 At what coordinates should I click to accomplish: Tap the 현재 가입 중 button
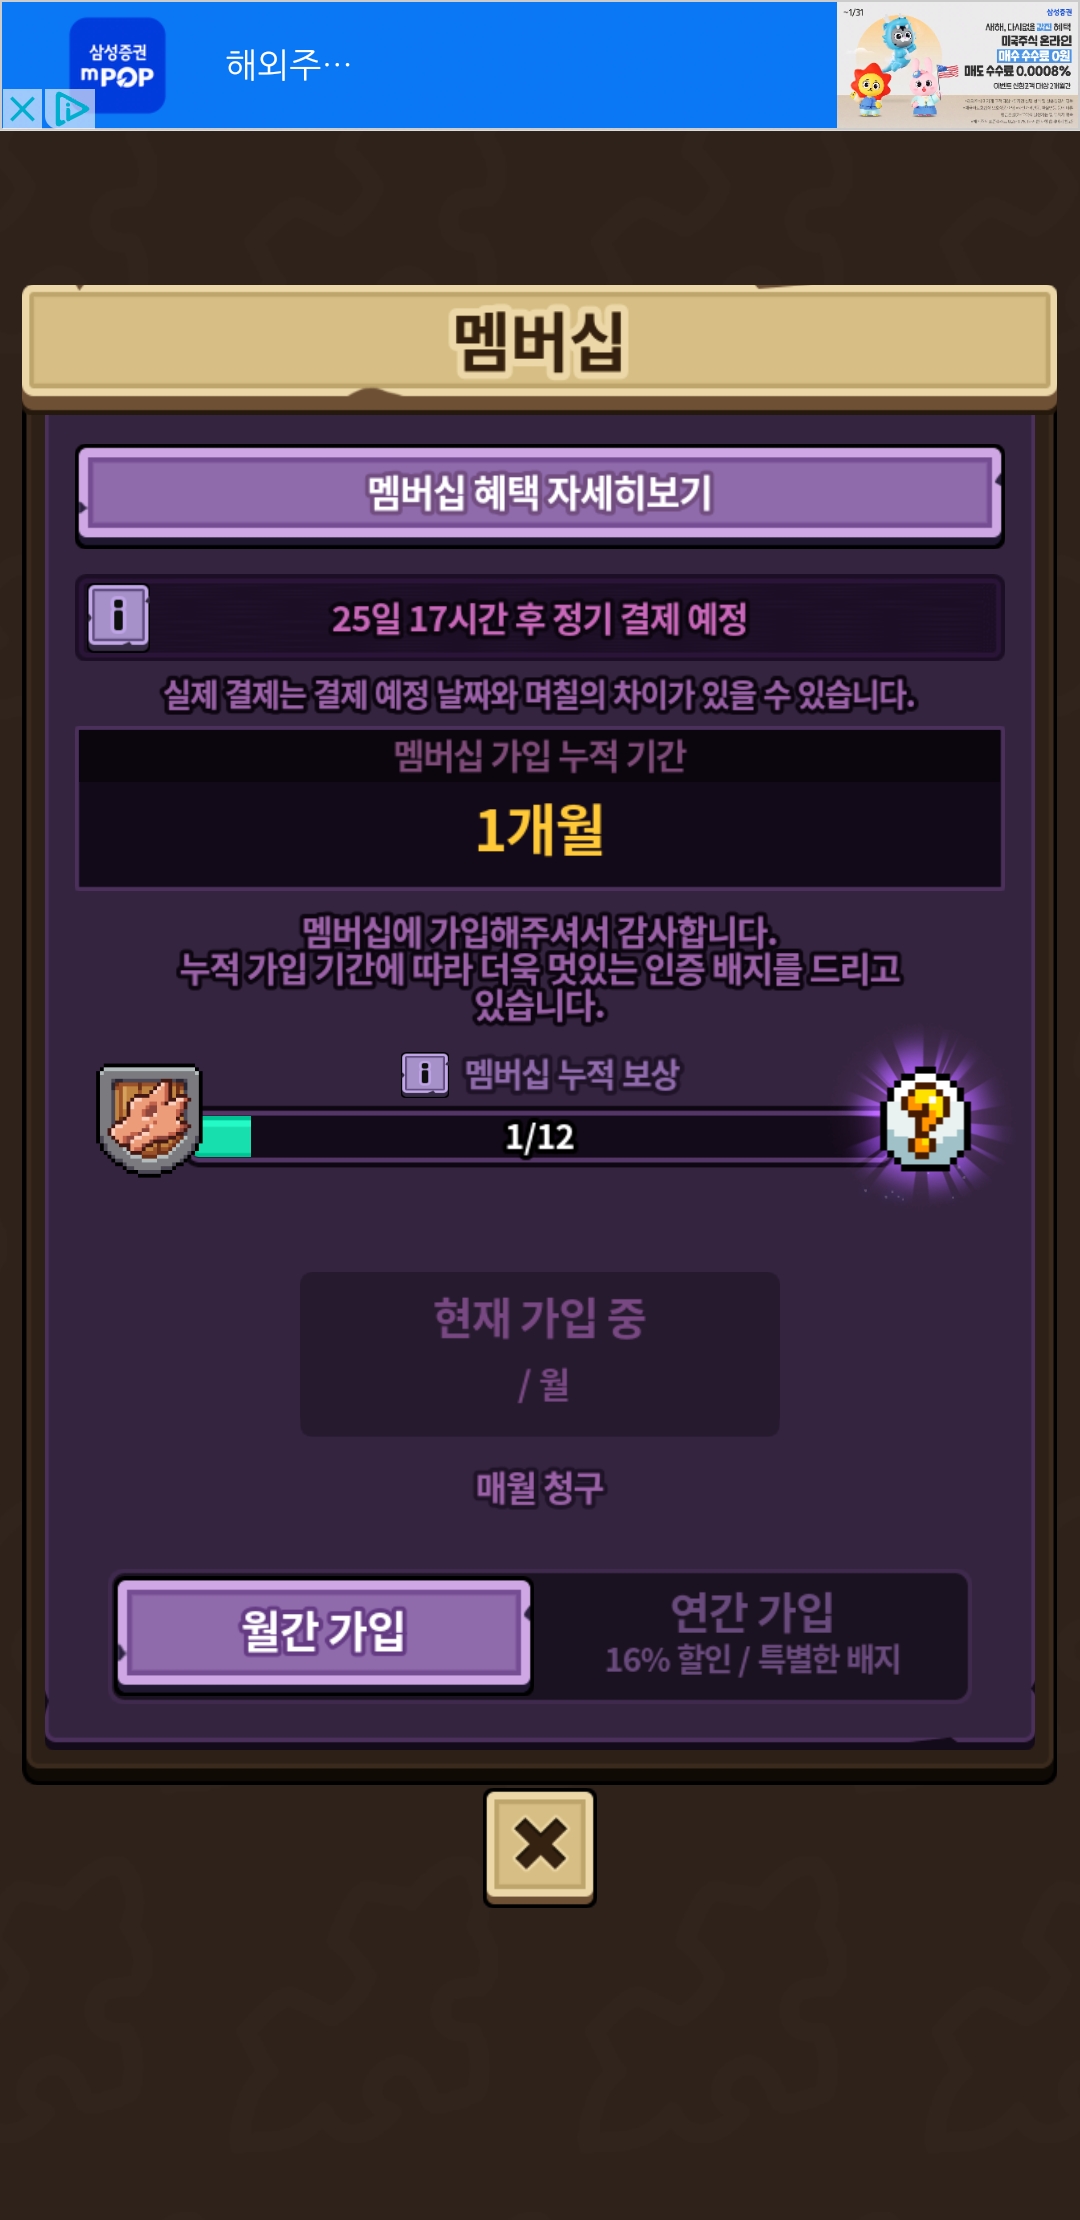(540, 1354)
